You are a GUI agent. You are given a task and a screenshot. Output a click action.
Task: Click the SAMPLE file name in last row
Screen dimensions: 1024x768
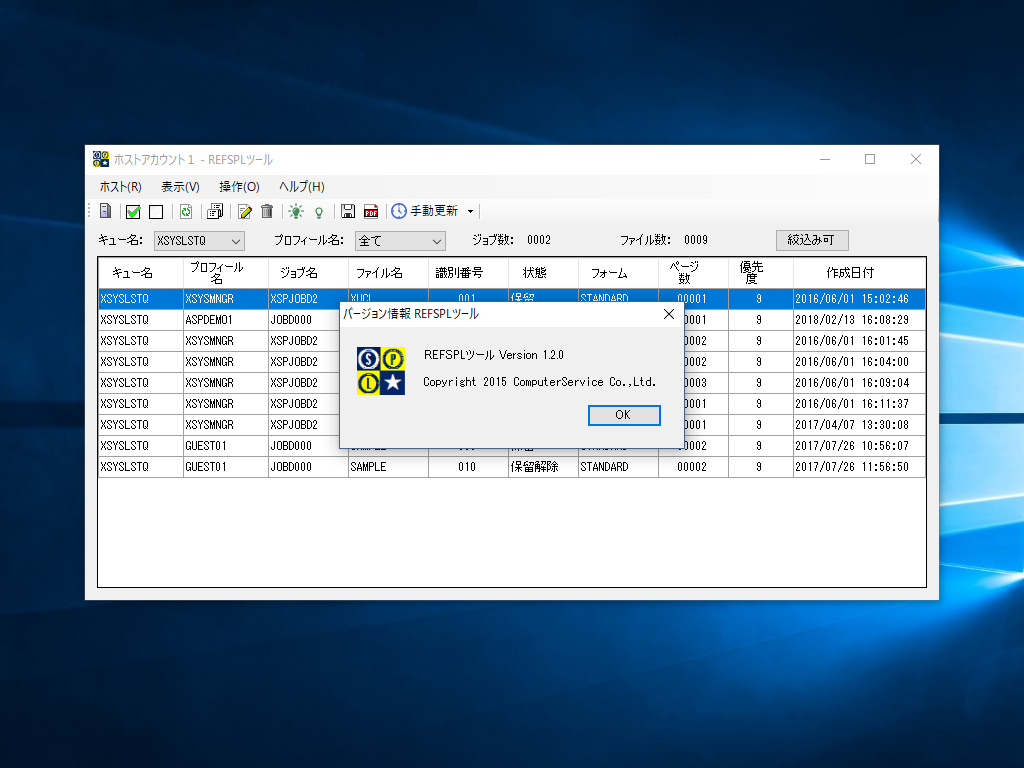(388, 467)
